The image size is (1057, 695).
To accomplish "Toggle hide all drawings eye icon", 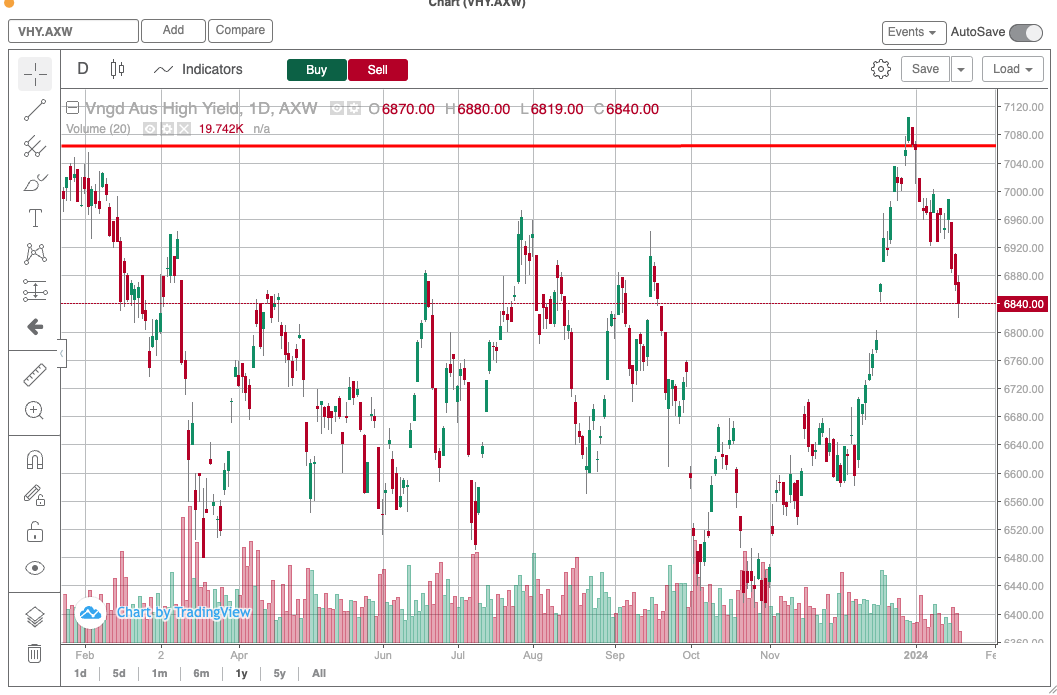I will [x=34, y=568].
